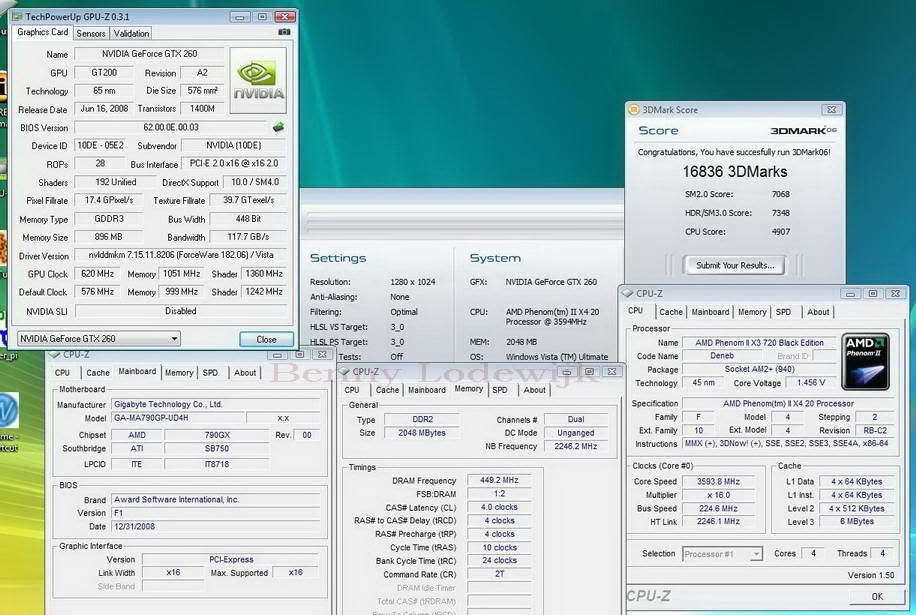Open the Cache tab in the CPU-Z processor window
This screenshot has height=615, width=916.
click(671, 312)
